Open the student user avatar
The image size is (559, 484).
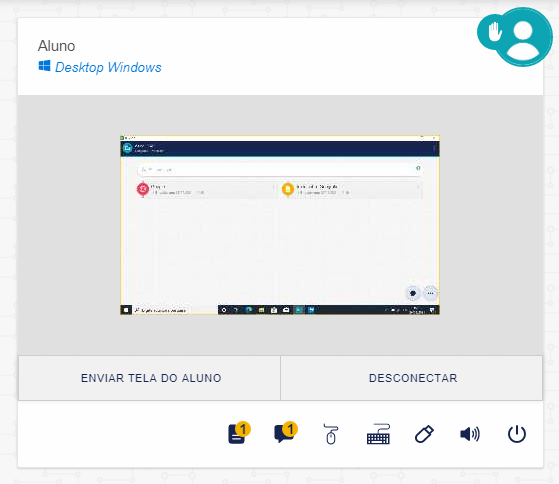pos(523,37)
